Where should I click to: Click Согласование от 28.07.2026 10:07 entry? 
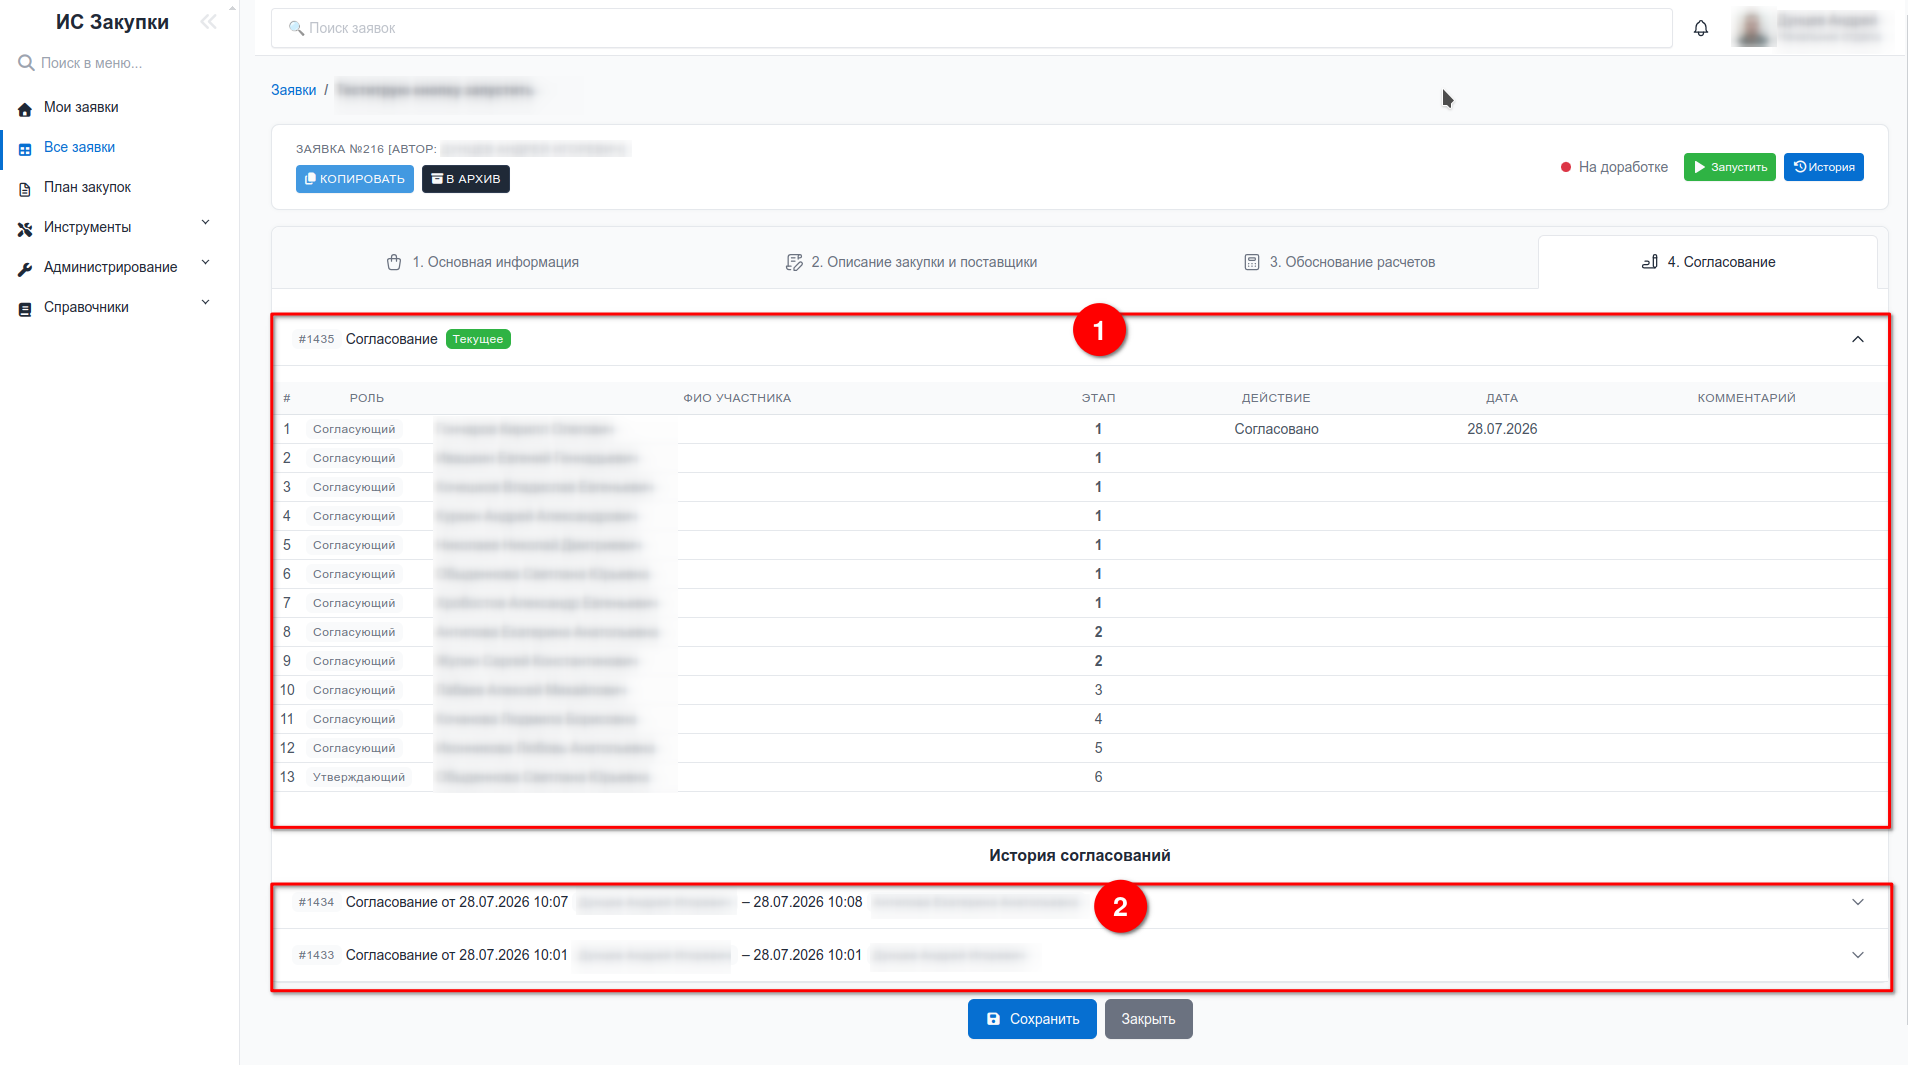457,902
